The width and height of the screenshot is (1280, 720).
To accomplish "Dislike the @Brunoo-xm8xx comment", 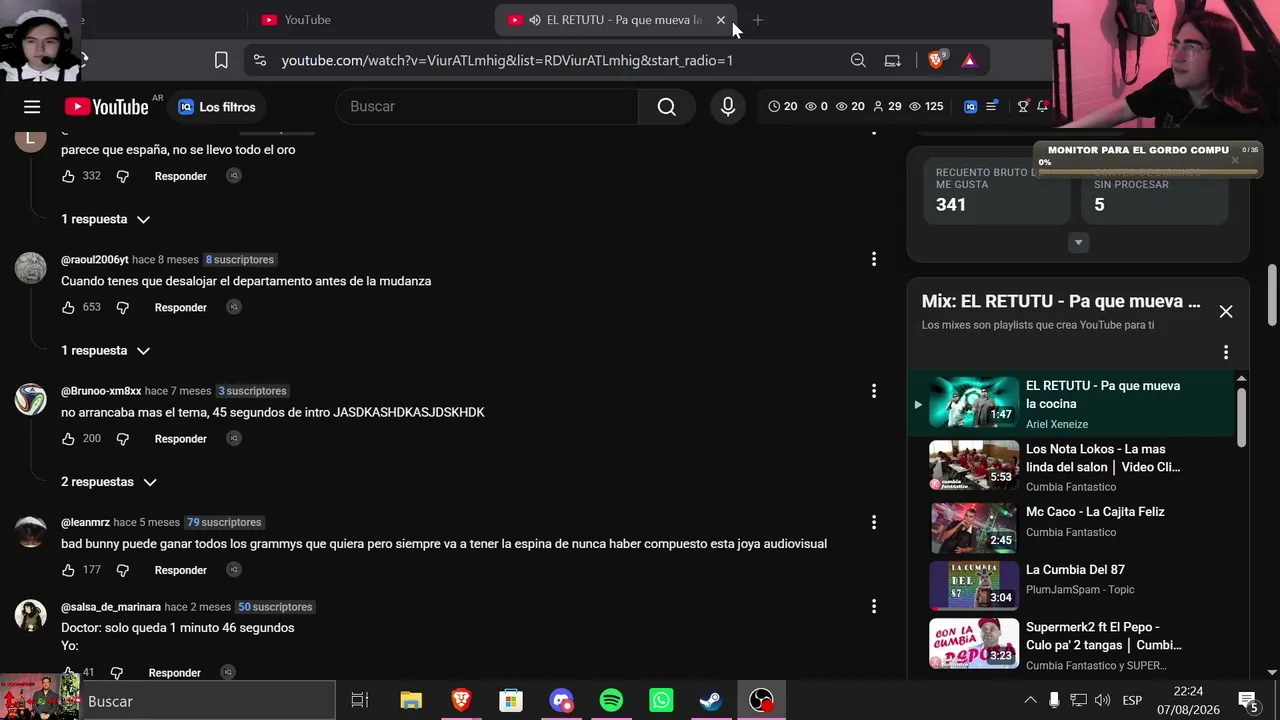I will tap(123, 438).
